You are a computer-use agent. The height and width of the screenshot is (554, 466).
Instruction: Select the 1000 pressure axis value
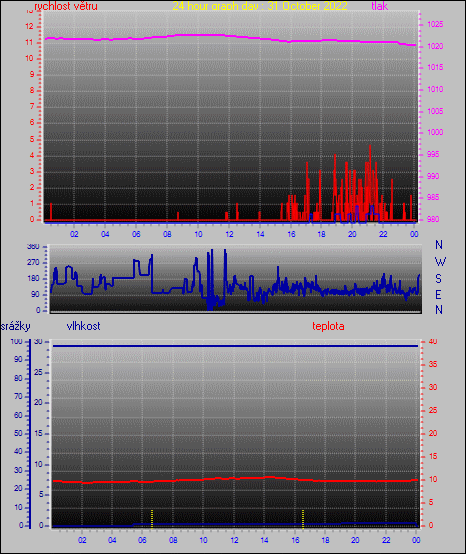(x=435, y=132)
